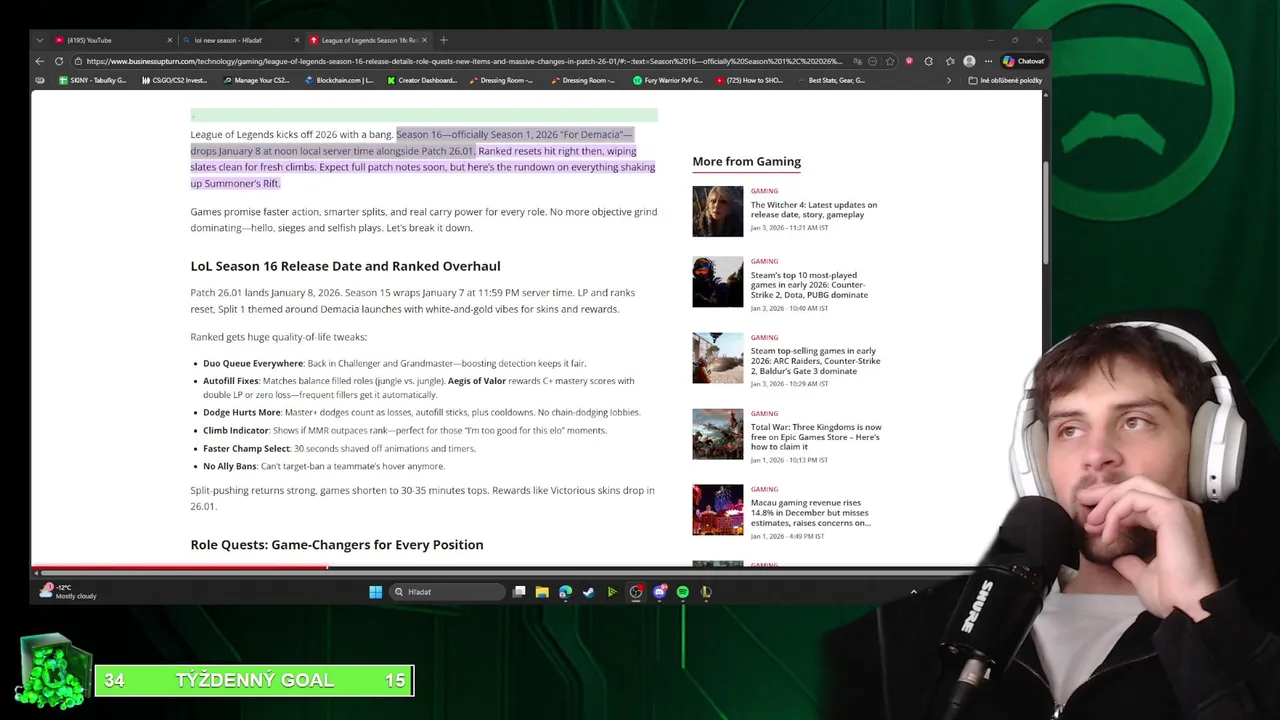The height and width of the screenshot is (720, 1280).
Task: Click the 'More from Gaming' heading
Action: [x=746, y=161]
